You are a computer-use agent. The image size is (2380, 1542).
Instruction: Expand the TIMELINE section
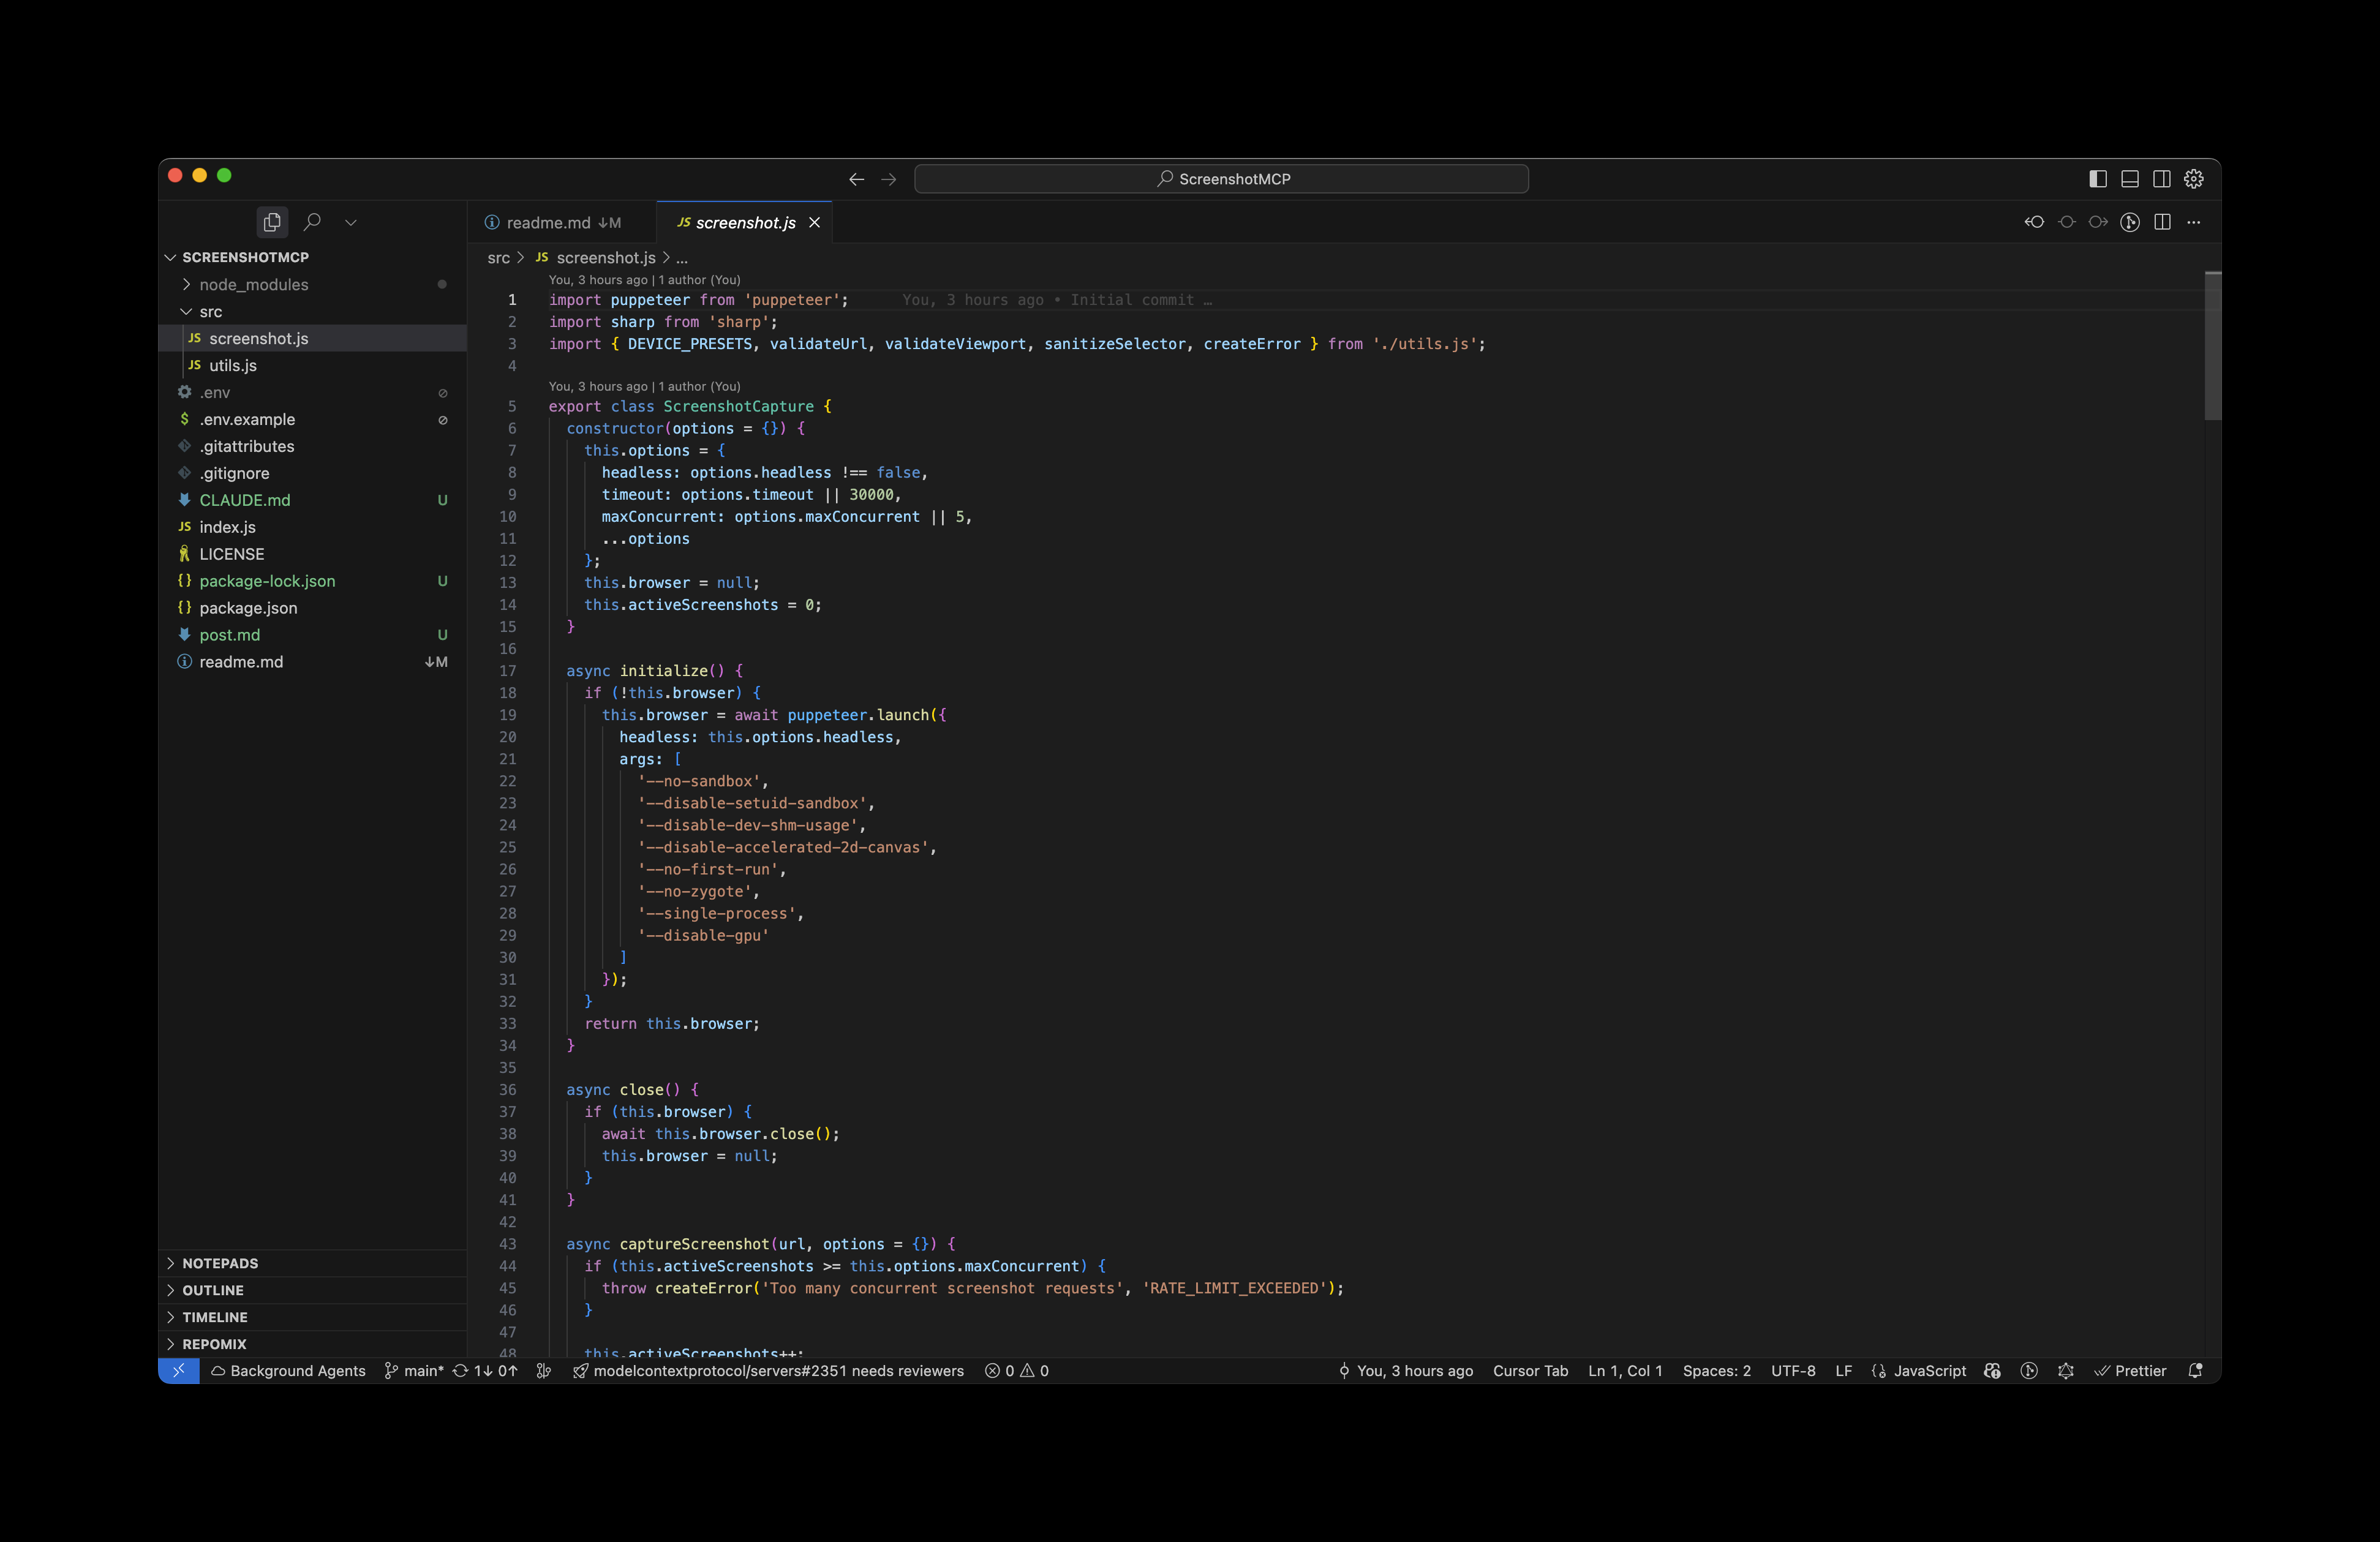(313, 1317)
